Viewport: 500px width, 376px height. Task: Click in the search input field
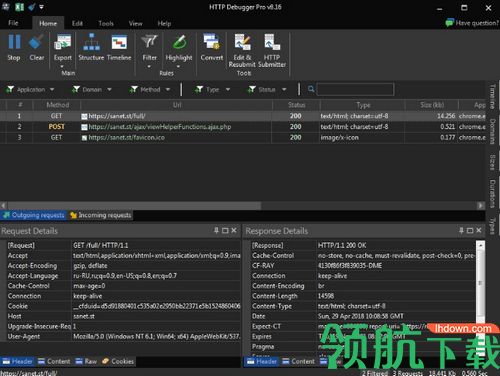[x=355, y=89]
